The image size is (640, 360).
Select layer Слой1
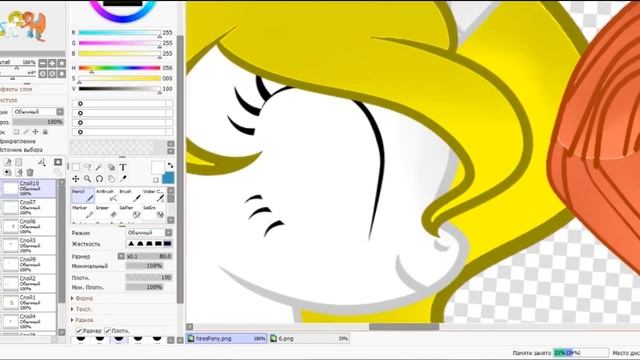(29, 302)
